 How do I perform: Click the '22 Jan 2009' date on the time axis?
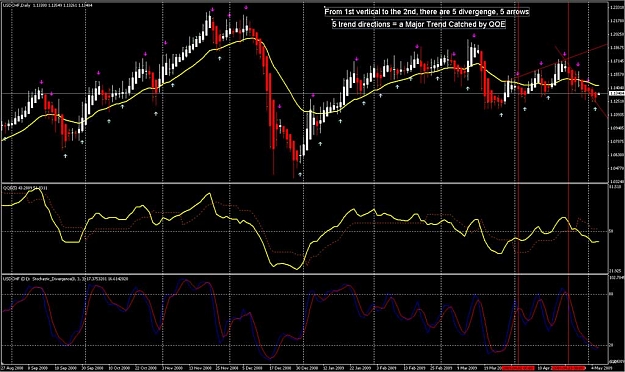361,368
